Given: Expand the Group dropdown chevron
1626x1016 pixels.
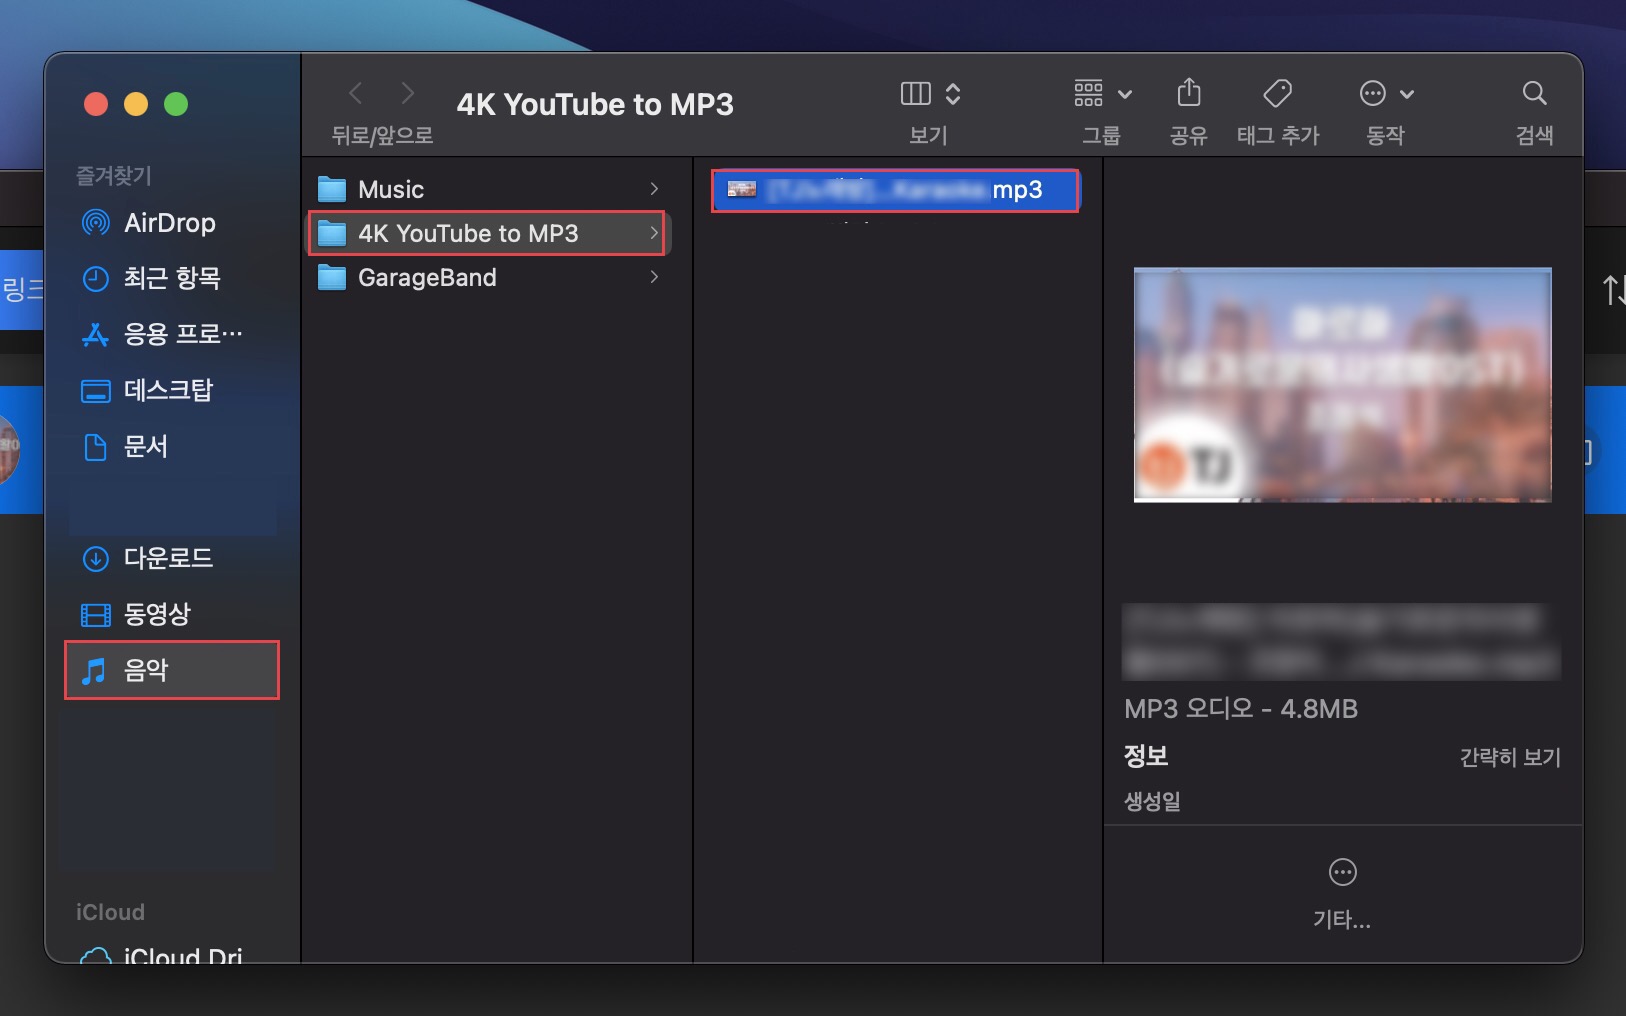Looking at the screenshot, I should pyautogui.click(x=1125, y=95).
